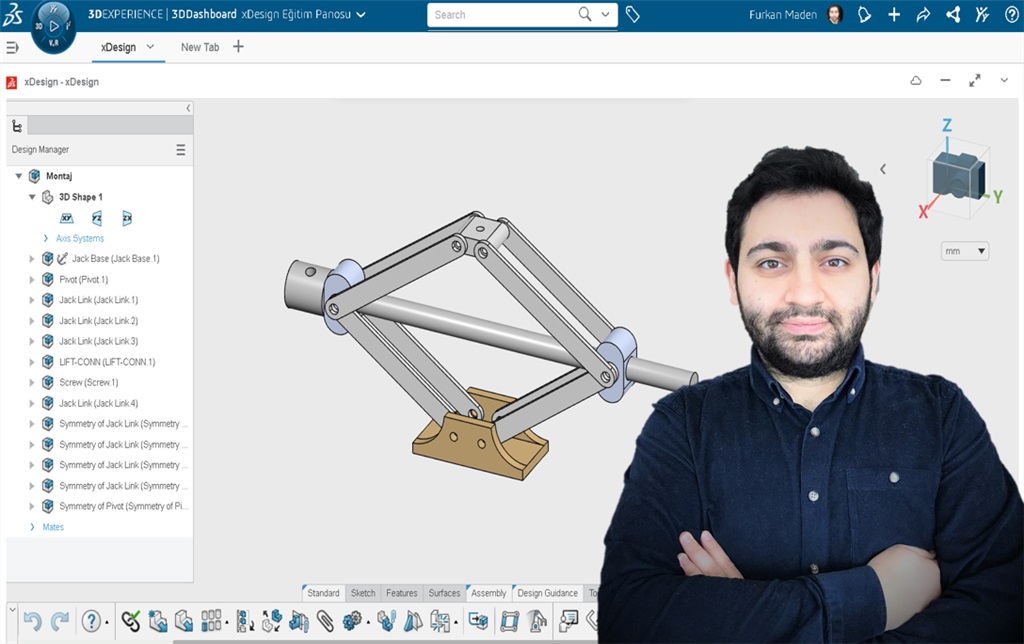Open the New Tab dashboard tab
This screenshot has width=1024, height=644.
[200, 47]
